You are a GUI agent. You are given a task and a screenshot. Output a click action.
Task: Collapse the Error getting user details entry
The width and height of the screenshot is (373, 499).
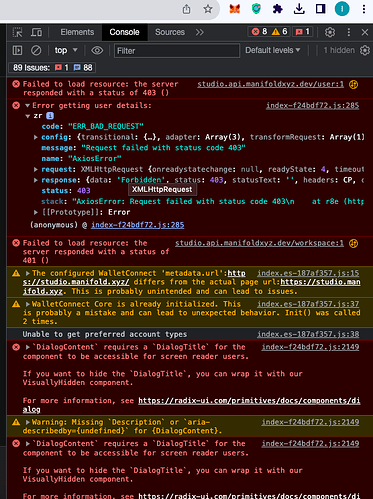click(x=28, y=106)
